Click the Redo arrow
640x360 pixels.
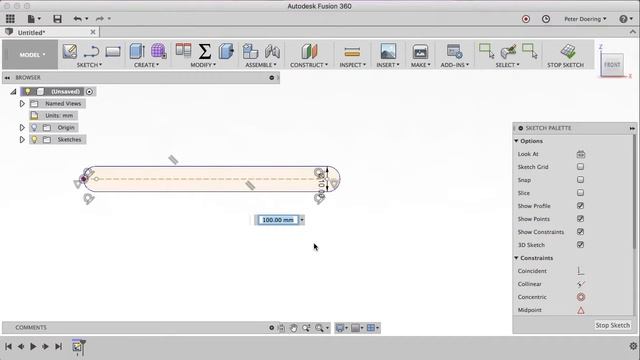100,19
